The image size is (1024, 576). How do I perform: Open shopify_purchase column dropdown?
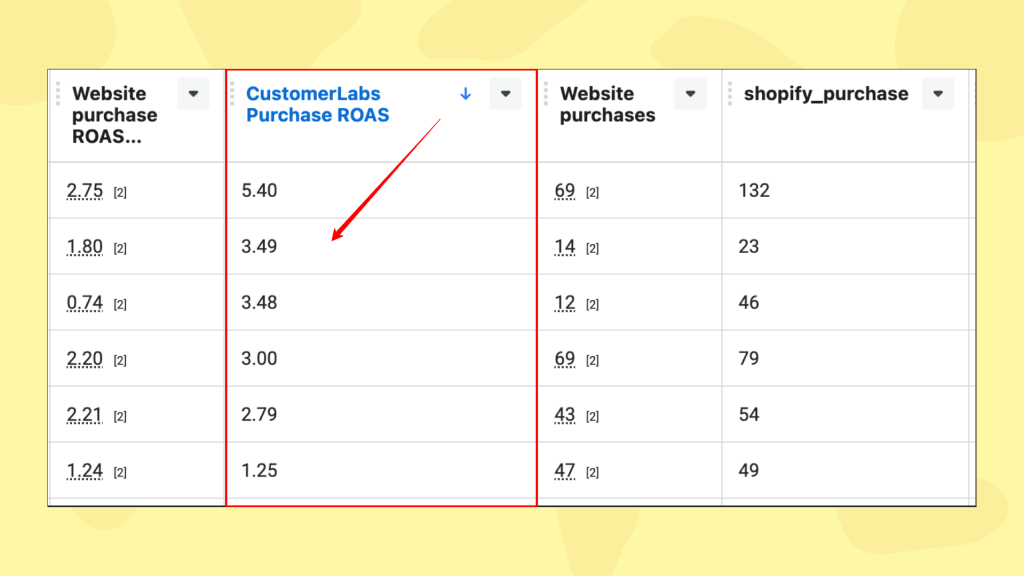pyautogui.click(x=938, y=94)
